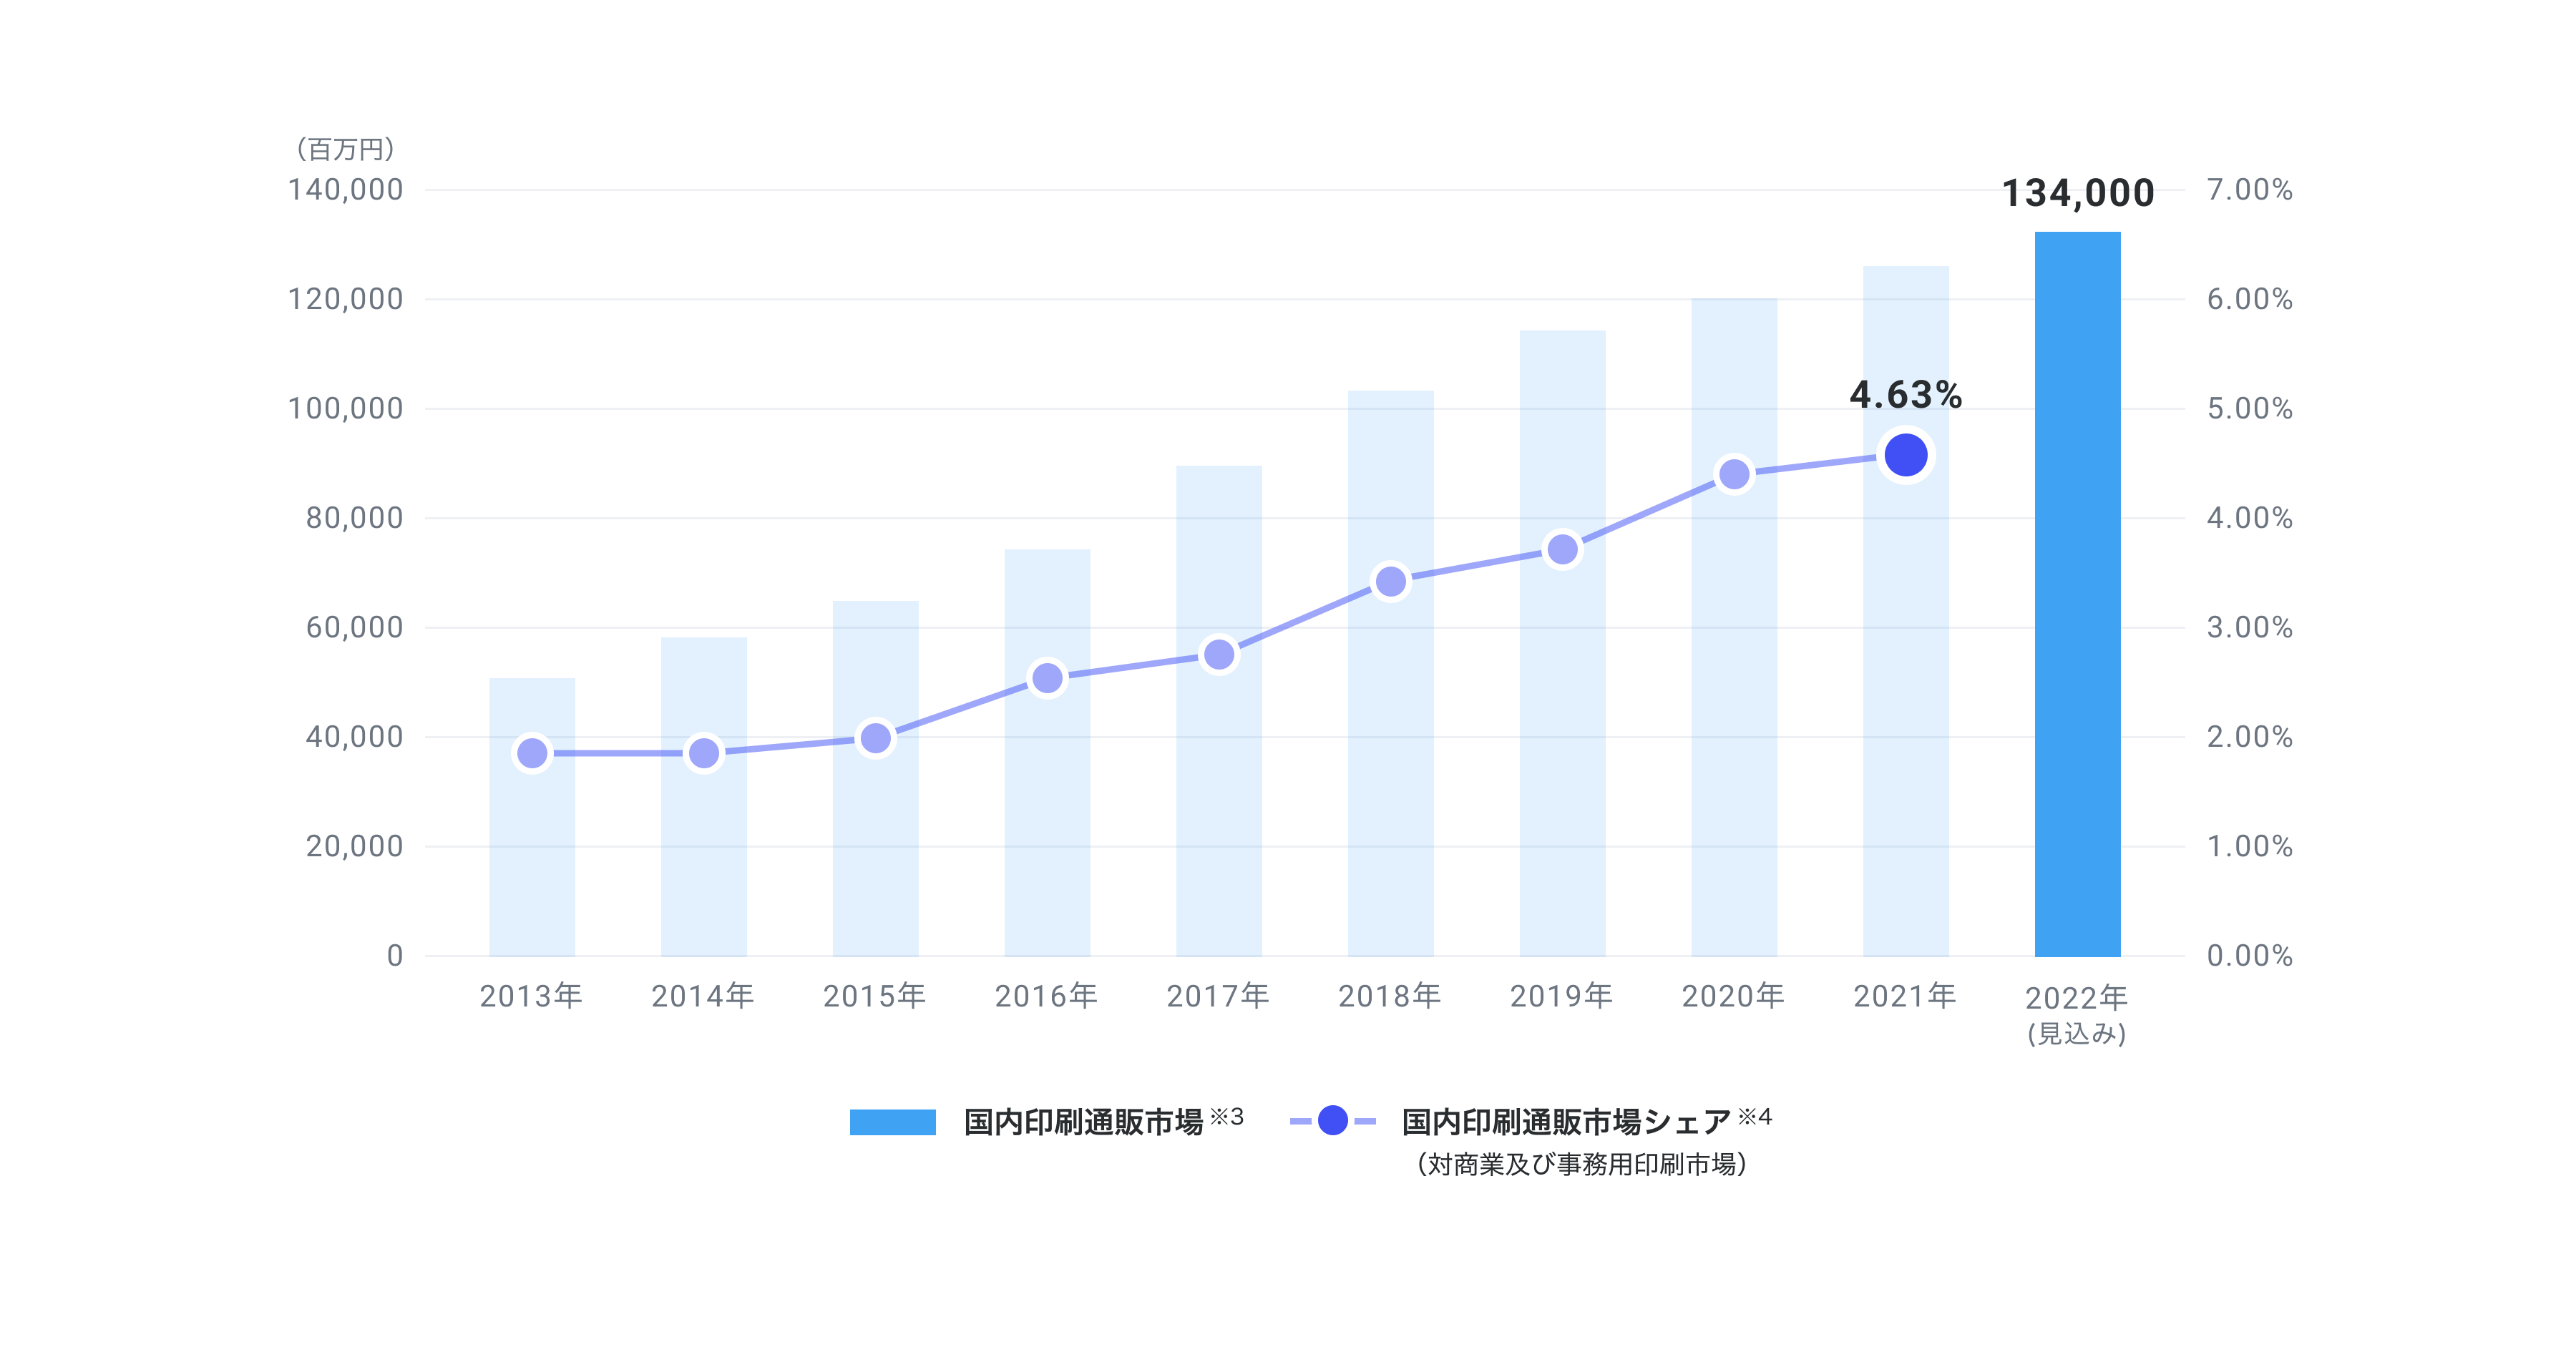
Task: Click the 2019 line data point
Action: click(x=1562, y=549)
